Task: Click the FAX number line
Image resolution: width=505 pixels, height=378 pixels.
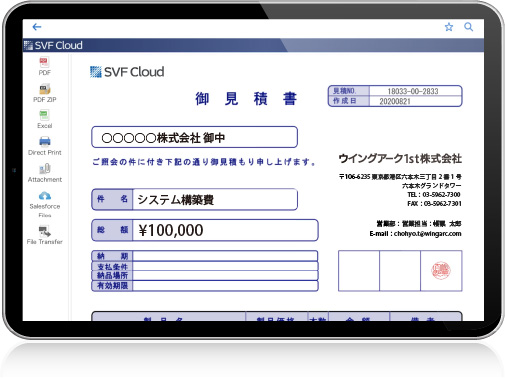Action: tap(434, 204)
